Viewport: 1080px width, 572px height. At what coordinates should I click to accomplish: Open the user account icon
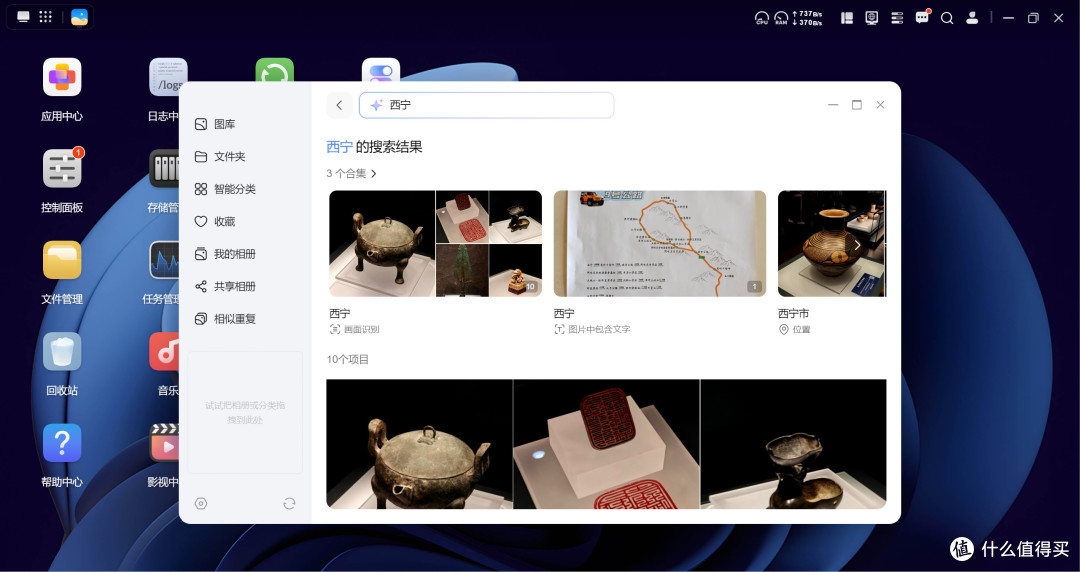(972, 18)
